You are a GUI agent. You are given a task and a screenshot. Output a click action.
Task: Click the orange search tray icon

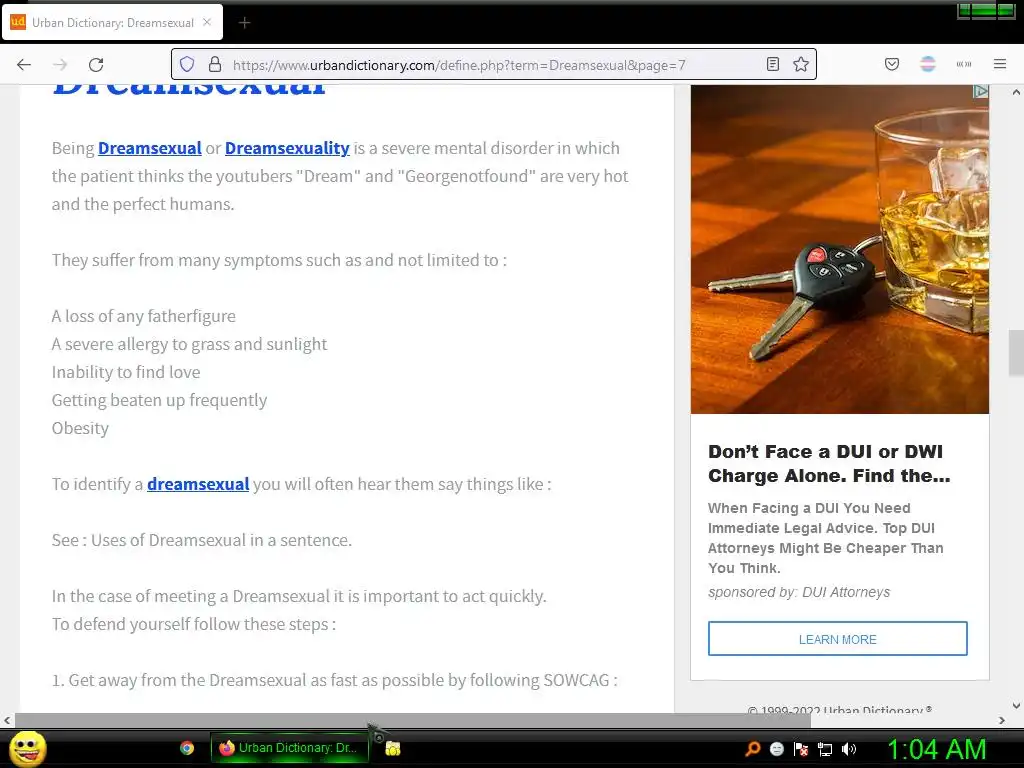pyautogui.click(x=753, y=749)
